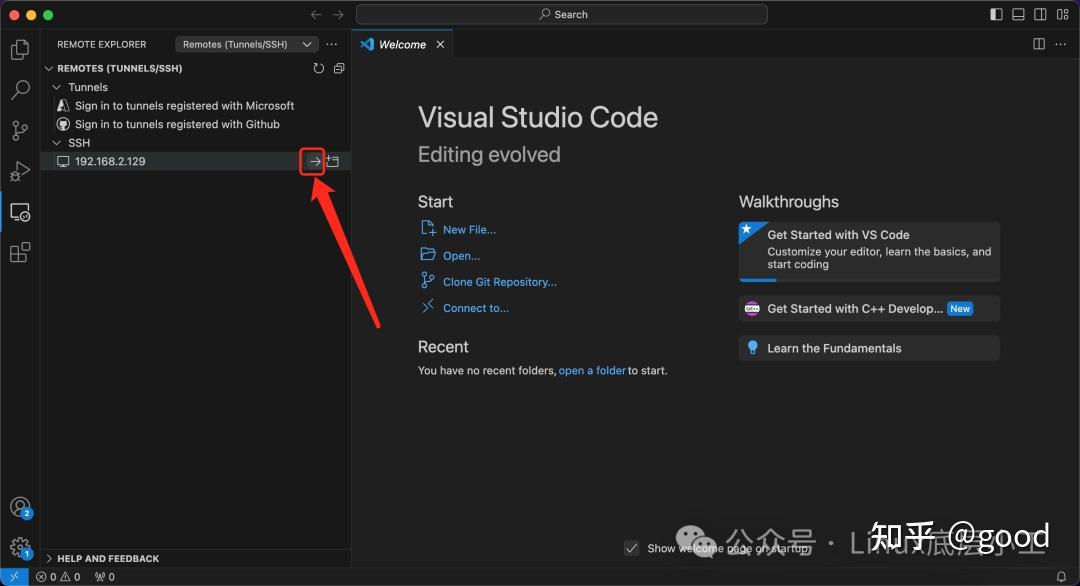
Task: Toggle Show welcome page on startup checkbox
Action: click(631, 548)
